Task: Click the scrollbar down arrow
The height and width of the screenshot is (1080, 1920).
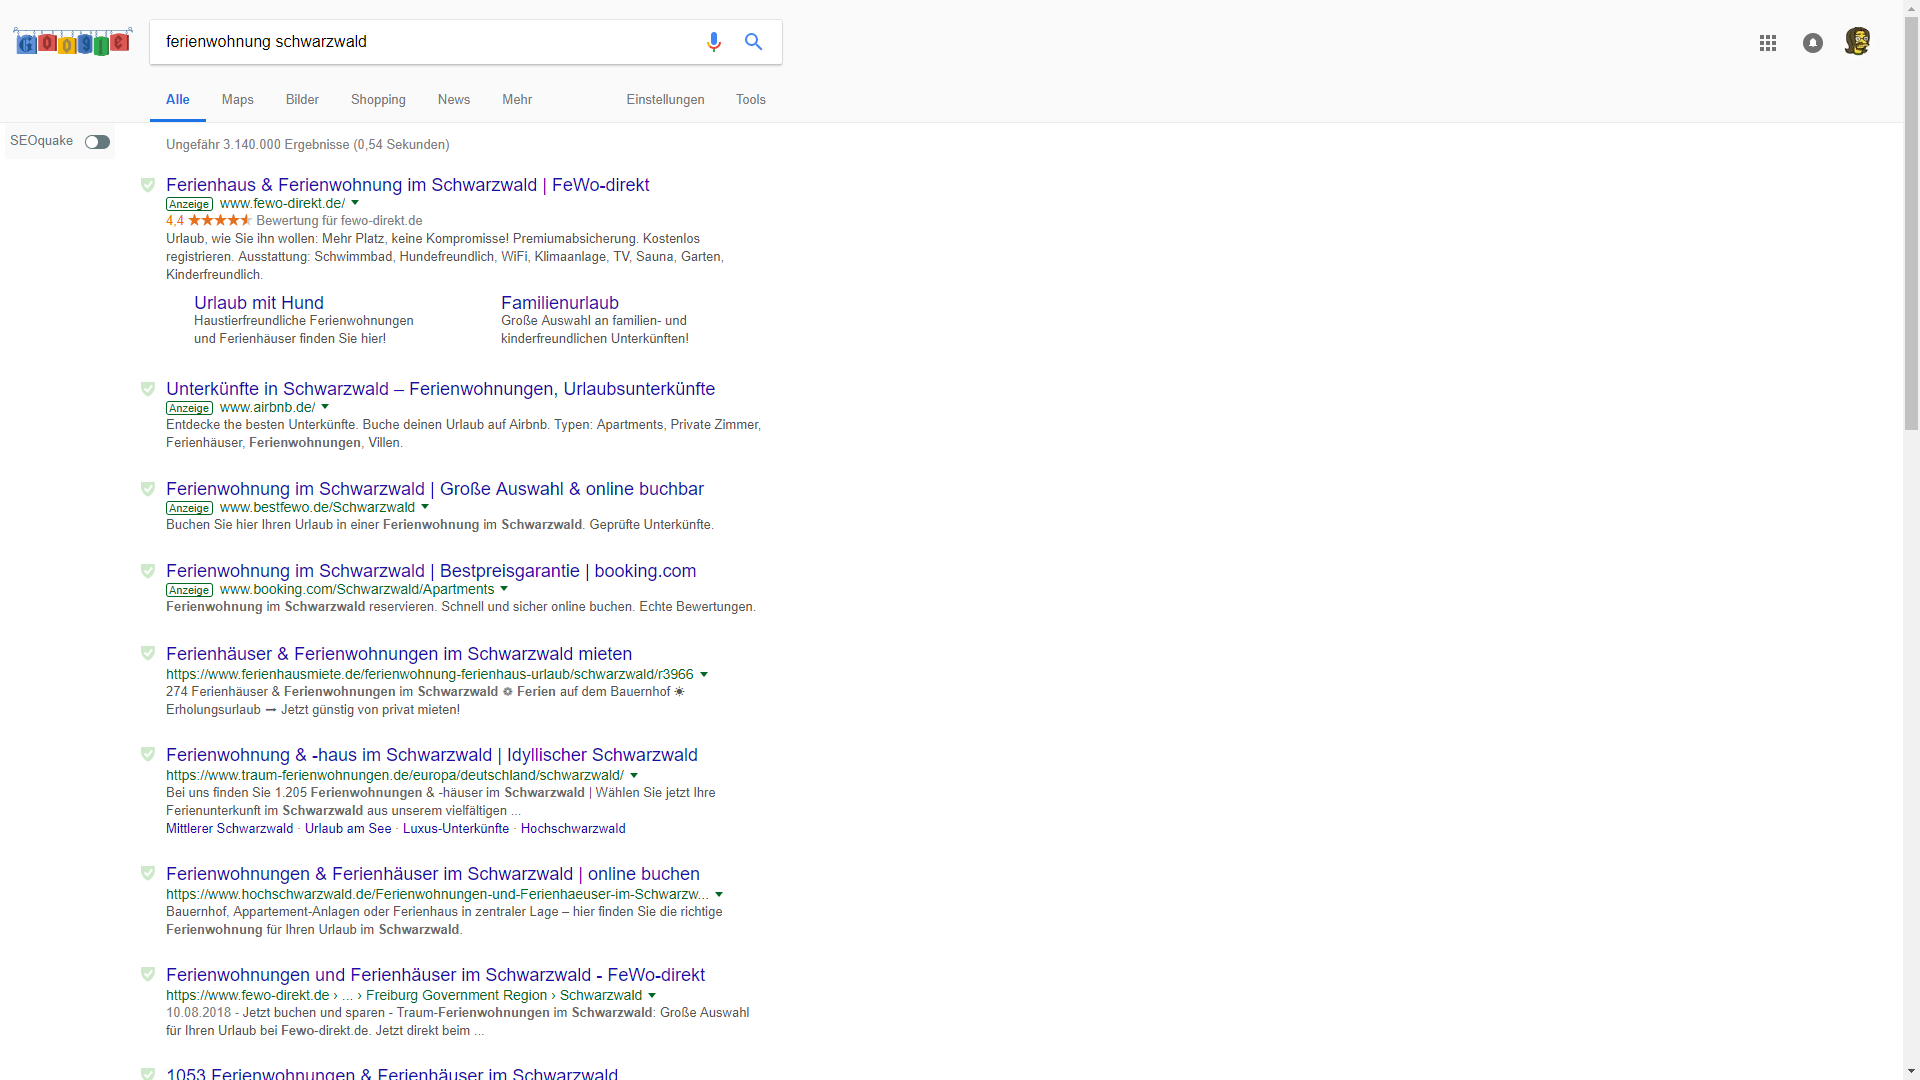Action: [1911, 1071]
